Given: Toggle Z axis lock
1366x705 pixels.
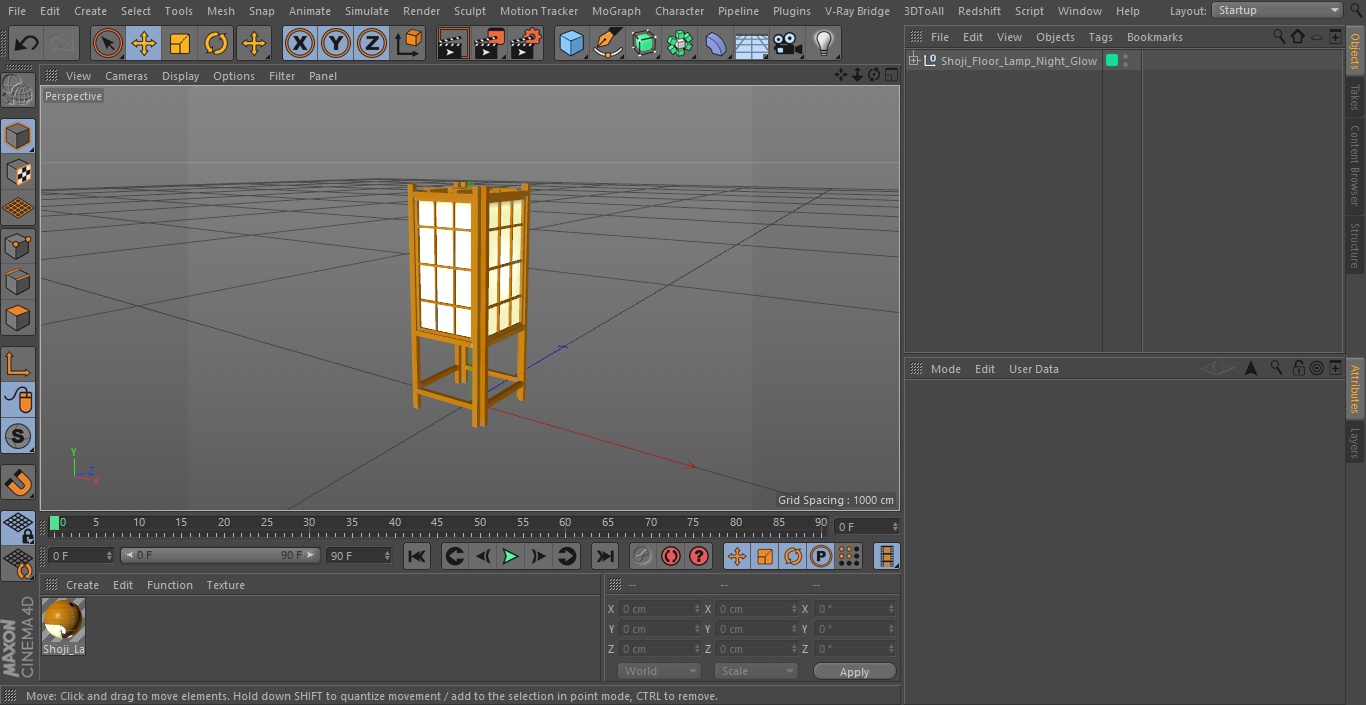Looking at the screenshot, I should coord(371,43).
